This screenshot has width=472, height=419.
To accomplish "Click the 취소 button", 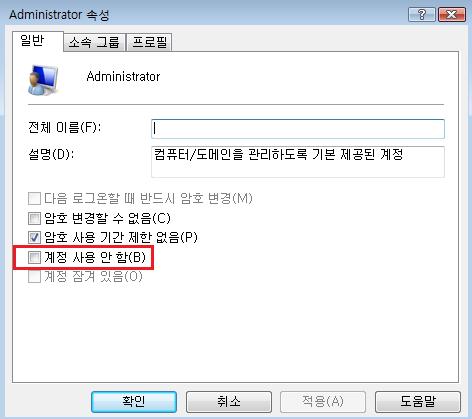I will (x=229, y=402).
